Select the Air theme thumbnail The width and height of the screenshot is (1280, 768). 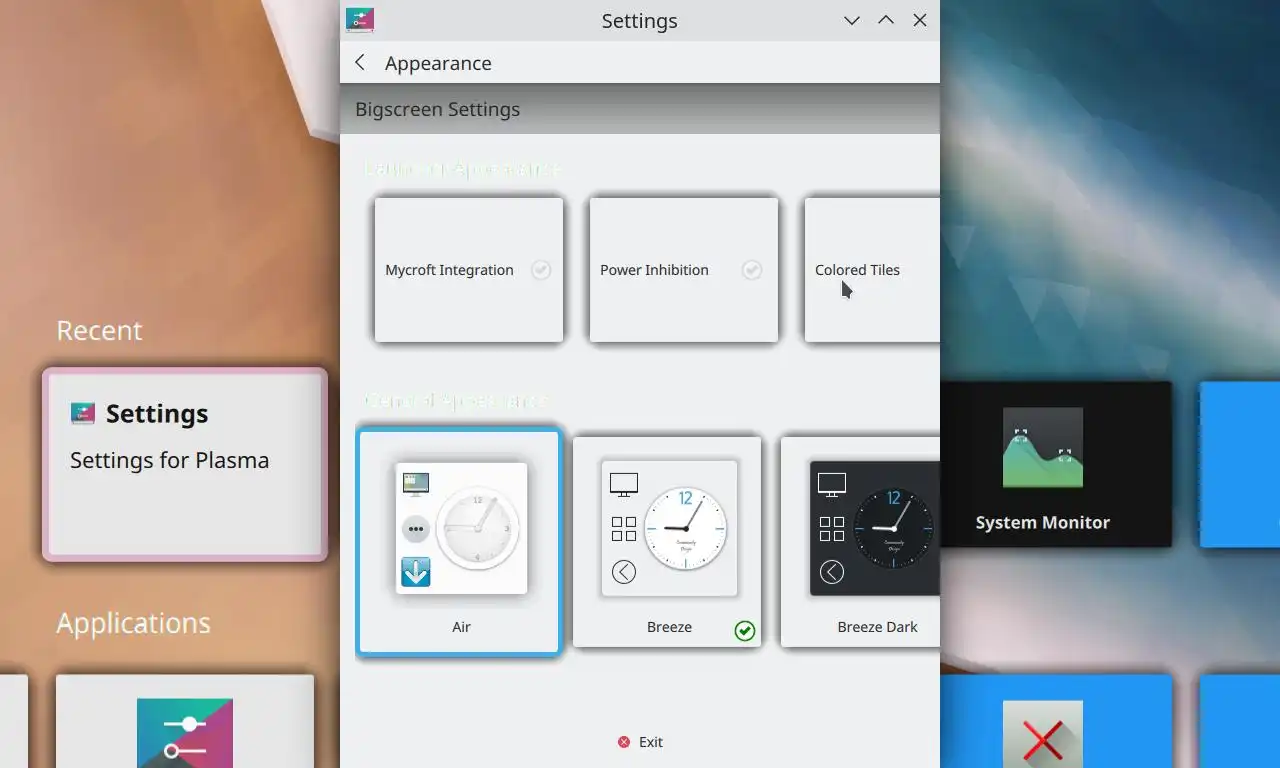[459, 541]
